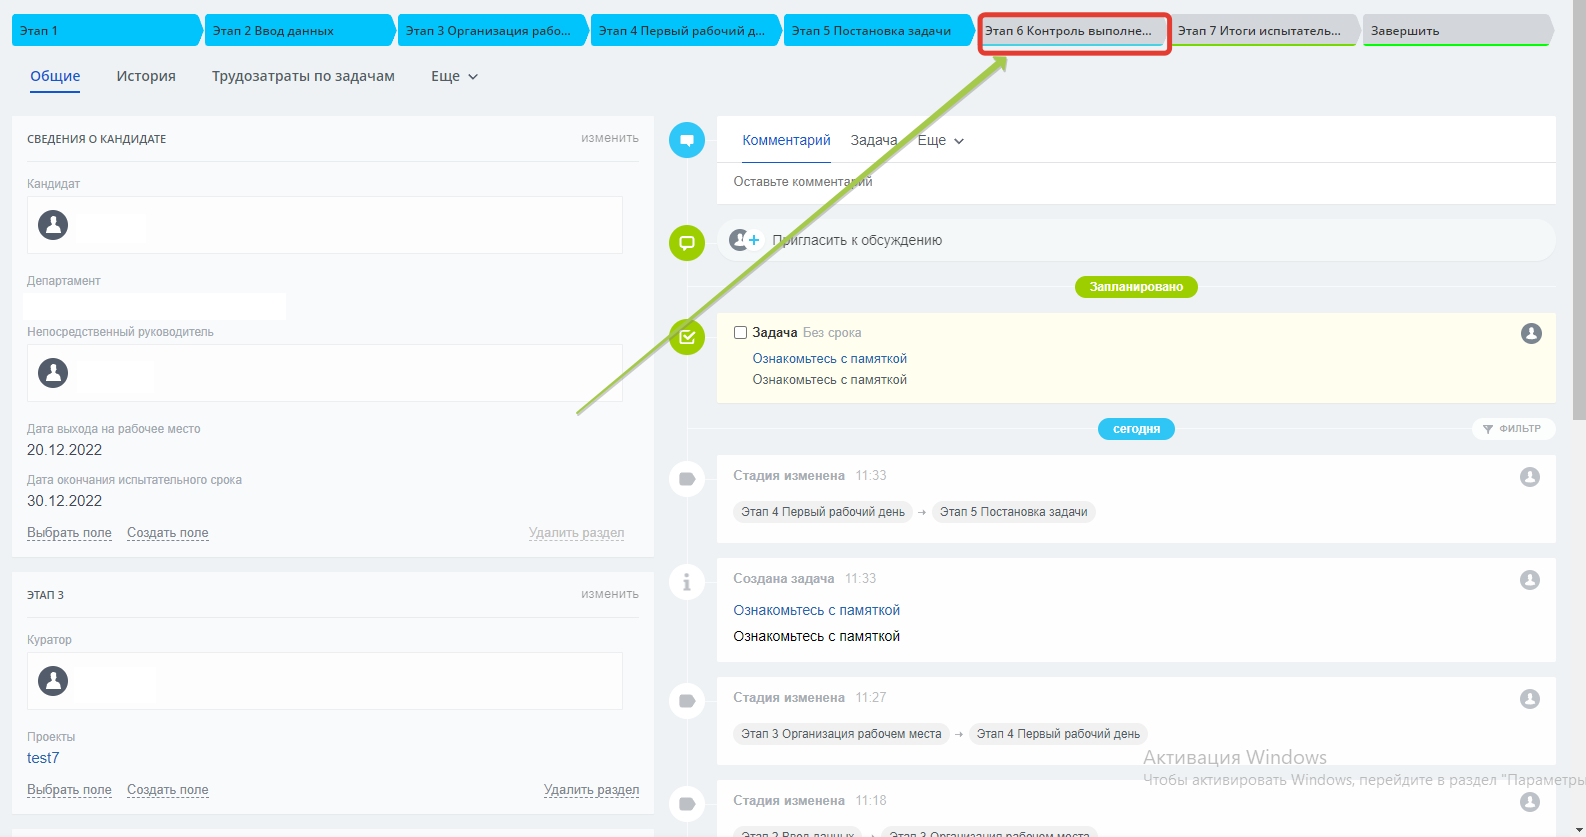Select Комментарий tab in timeline editor

[x=786, y=140]
